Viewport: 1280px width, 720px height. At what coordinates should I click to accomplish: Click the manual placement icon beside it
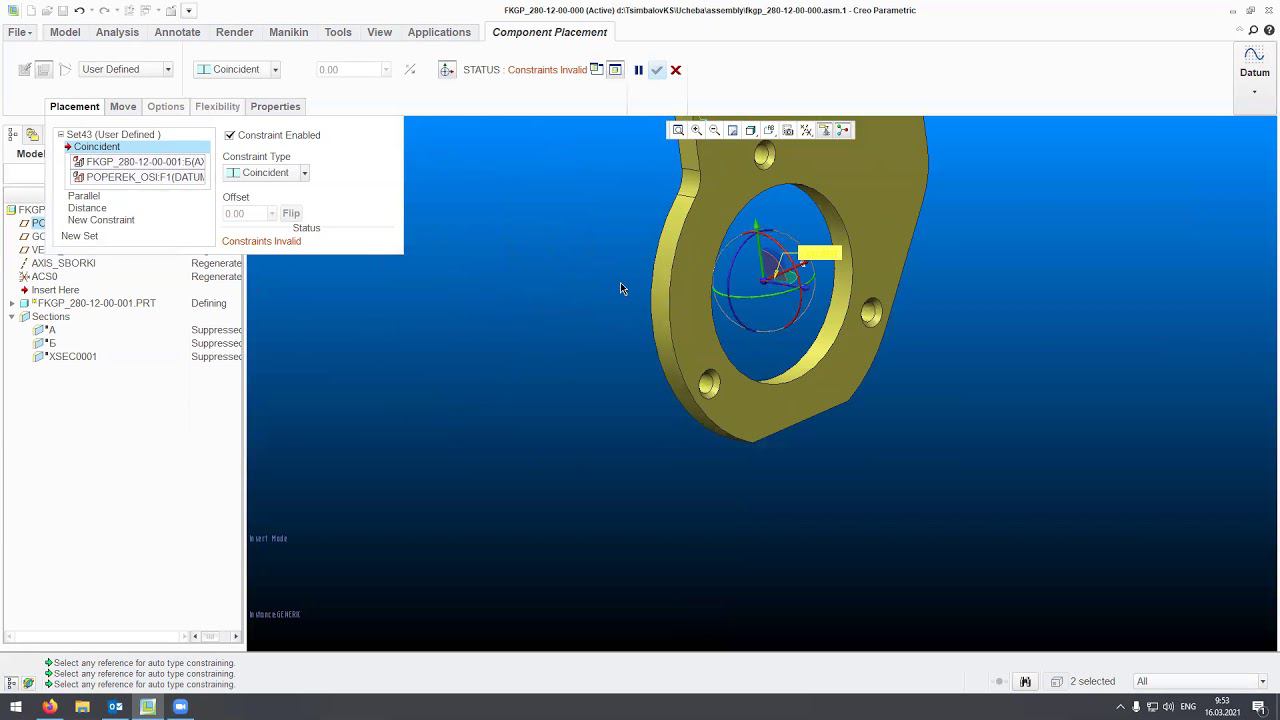point(43,70)
